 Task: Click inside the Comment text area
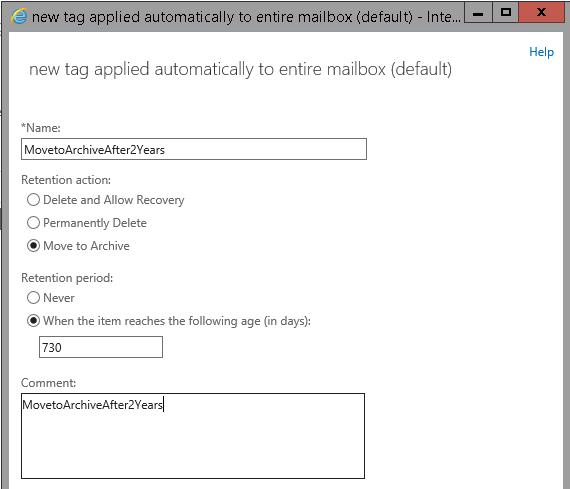193,436
